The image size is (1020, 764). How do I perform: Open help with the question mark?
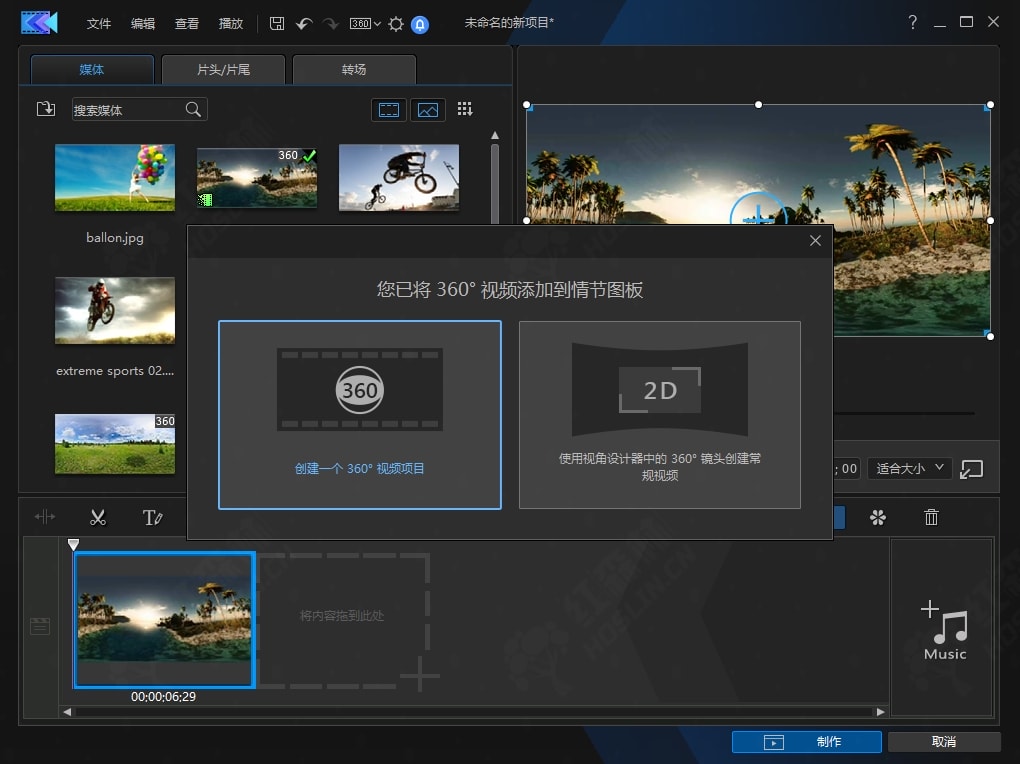[x=913, y=23]
